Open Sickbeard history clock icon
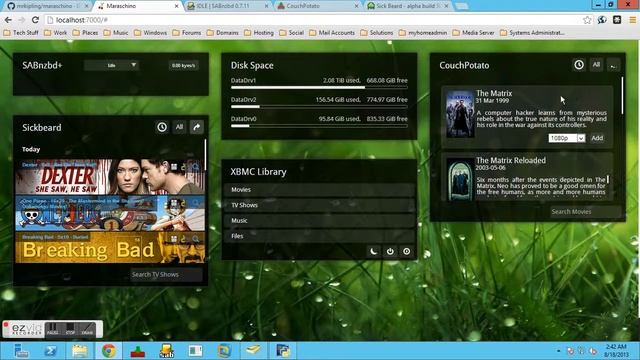The height and width of the screenshot is (360, 640). click(x=162, y=127)
